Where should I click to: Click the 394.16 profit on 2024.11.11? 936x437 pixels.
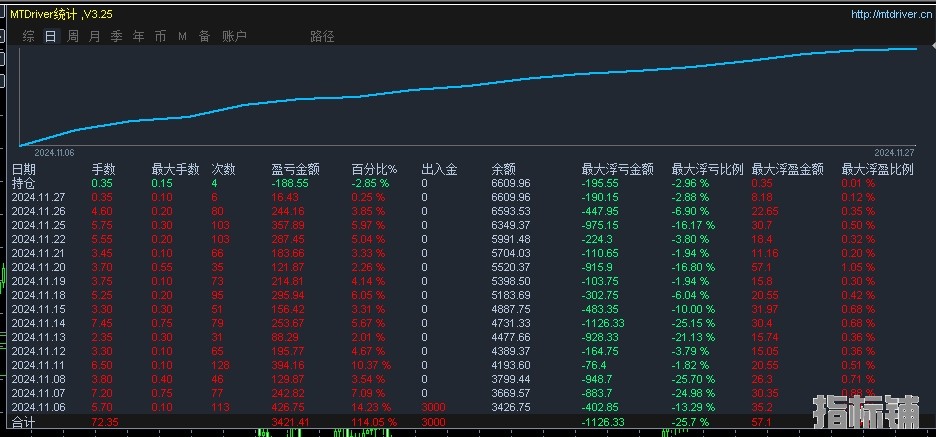click(x=288, y=365)
